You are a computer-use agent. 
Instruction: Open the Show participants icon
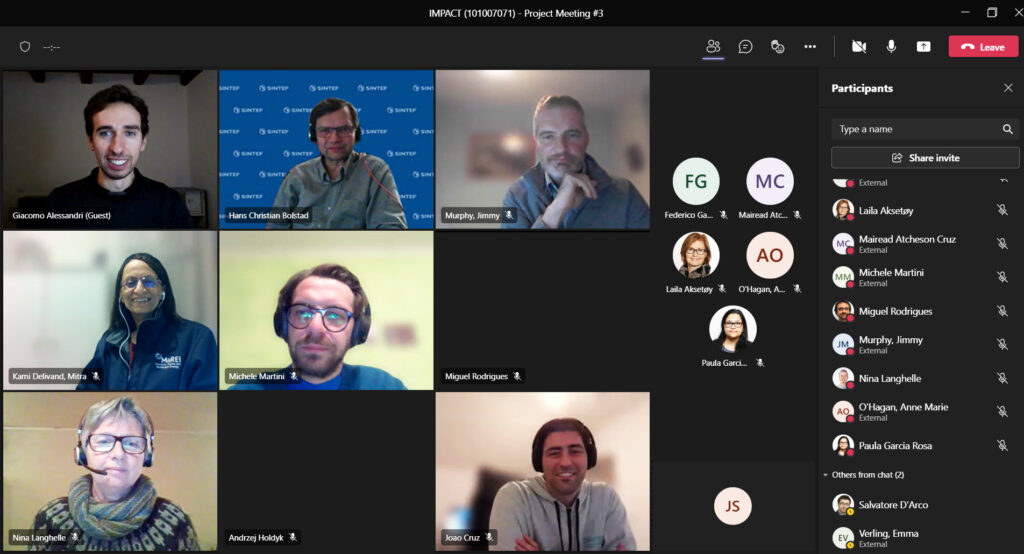tap(712, 46)
